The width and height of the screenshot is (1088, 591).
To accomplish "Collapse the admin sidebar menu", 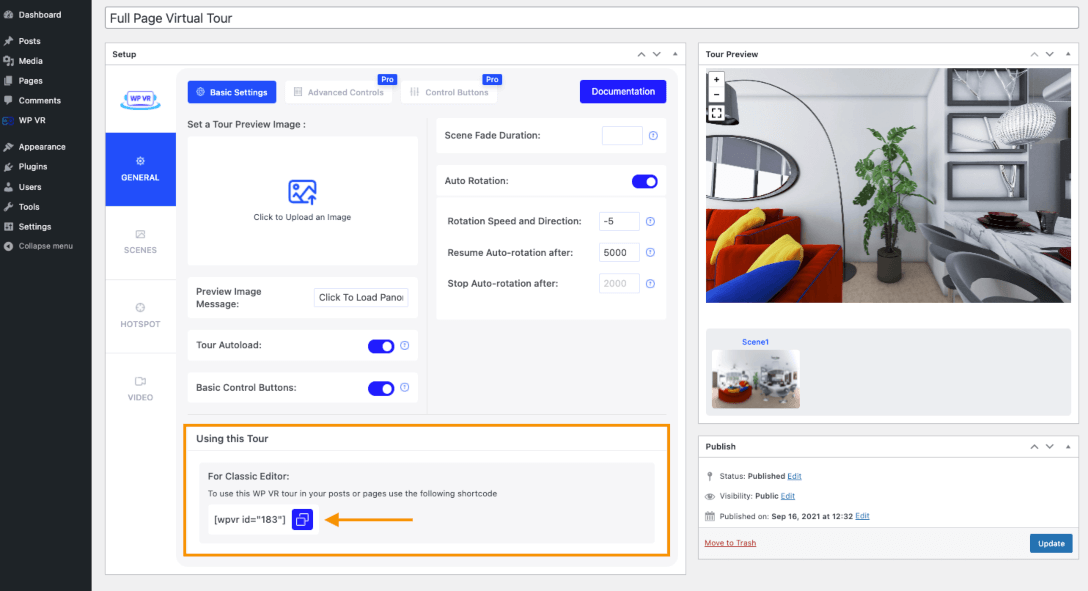I will (x=46, y=246).
